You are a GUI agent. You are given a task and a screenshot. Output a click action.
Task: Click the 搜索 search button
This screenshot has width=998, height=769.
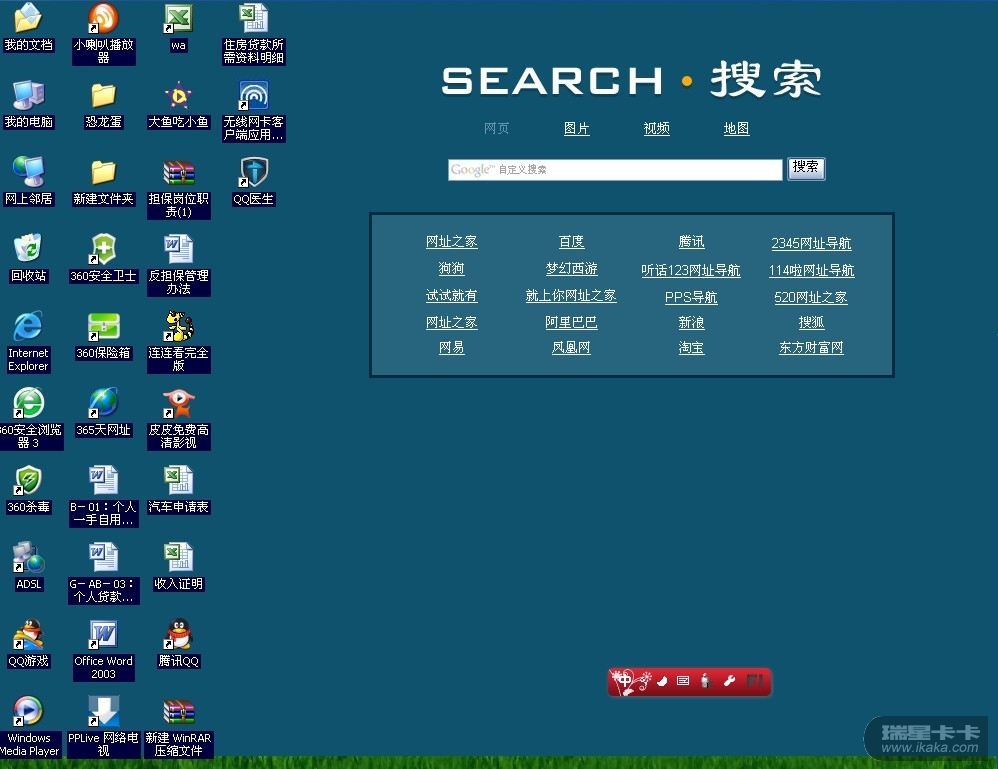tap(806, 169)
